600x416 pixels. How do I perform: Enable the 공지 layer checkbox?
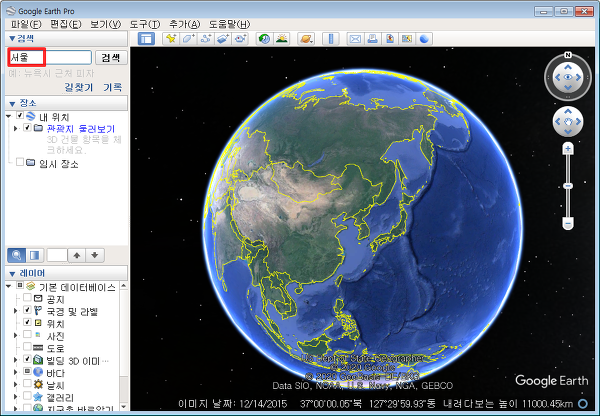pyautogui.click(x=27, y=297)
